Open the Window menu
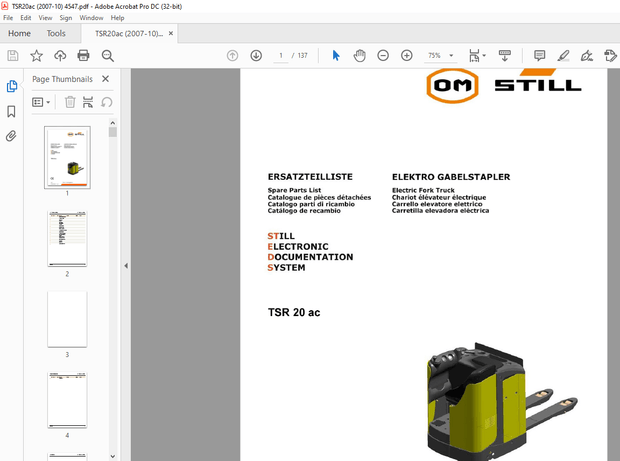Image resolution: width=620 pixels, height=461 pixels. (91, 18)
